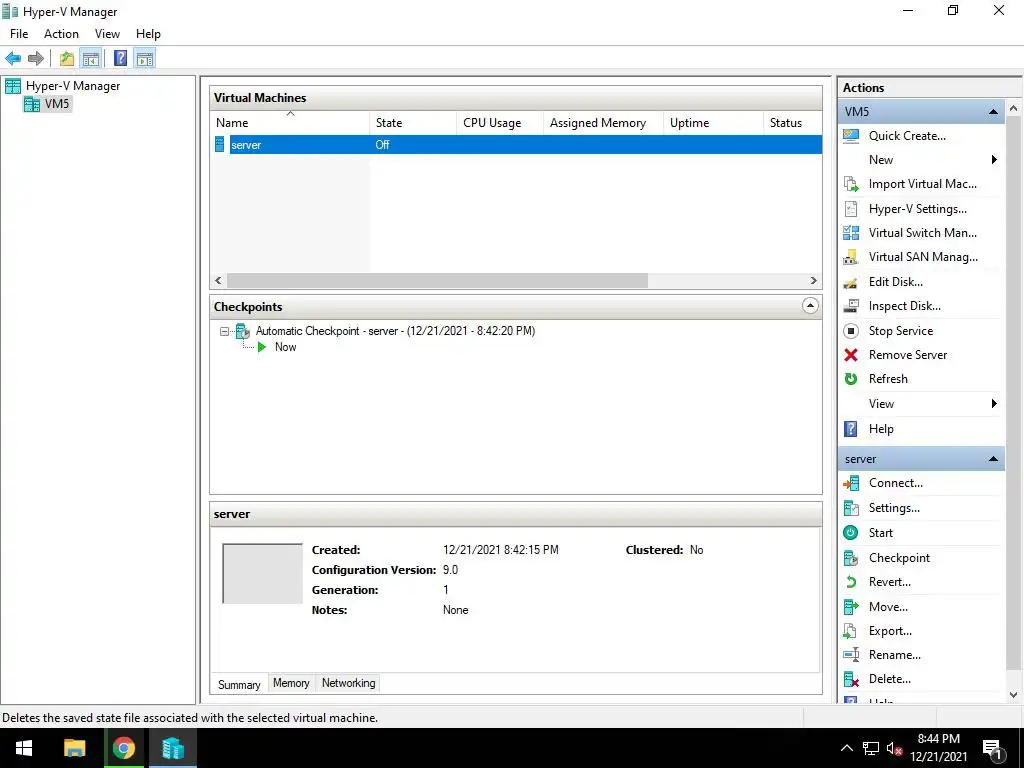Sort by the State column header
This screenshot has width=1024, height=768.
click(x=413, y=123)
